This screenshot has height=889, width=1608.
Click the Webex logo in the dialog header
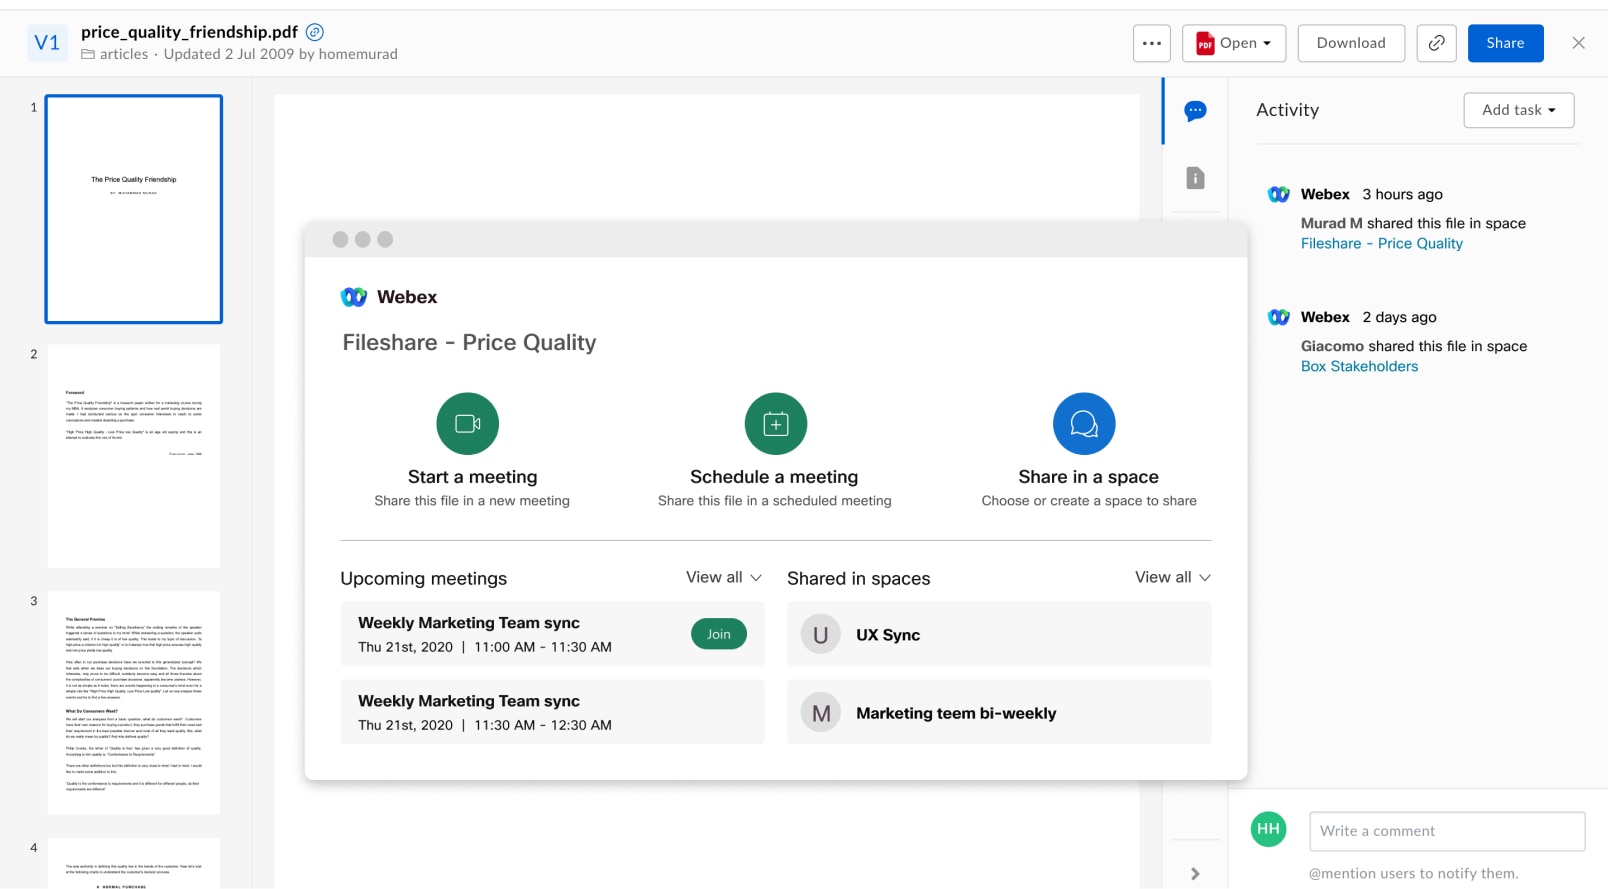(x=354, y=297)
